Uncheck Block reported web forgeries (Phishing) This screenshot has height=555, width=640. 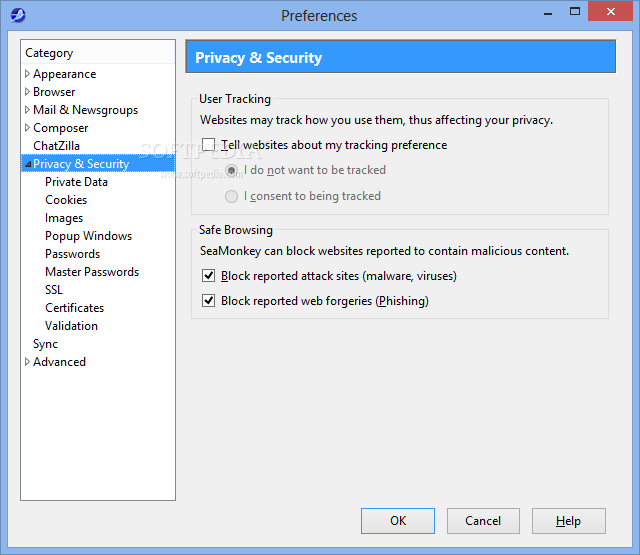tap(209, 301)
